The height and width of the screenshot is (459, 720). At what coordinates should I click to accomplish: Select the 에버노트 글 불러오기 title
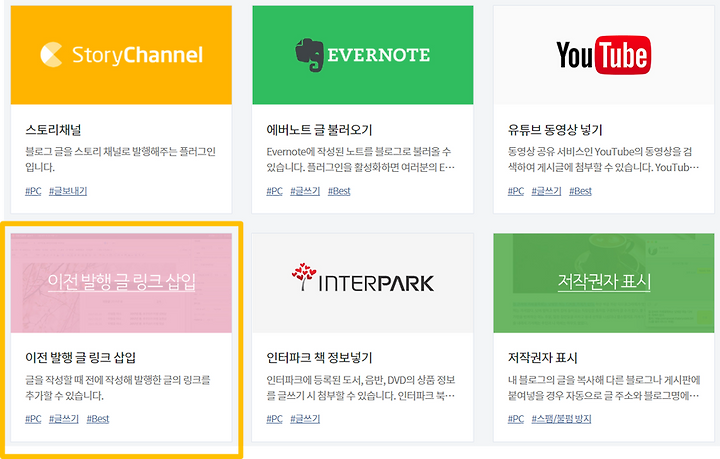(x=319, y=130)
